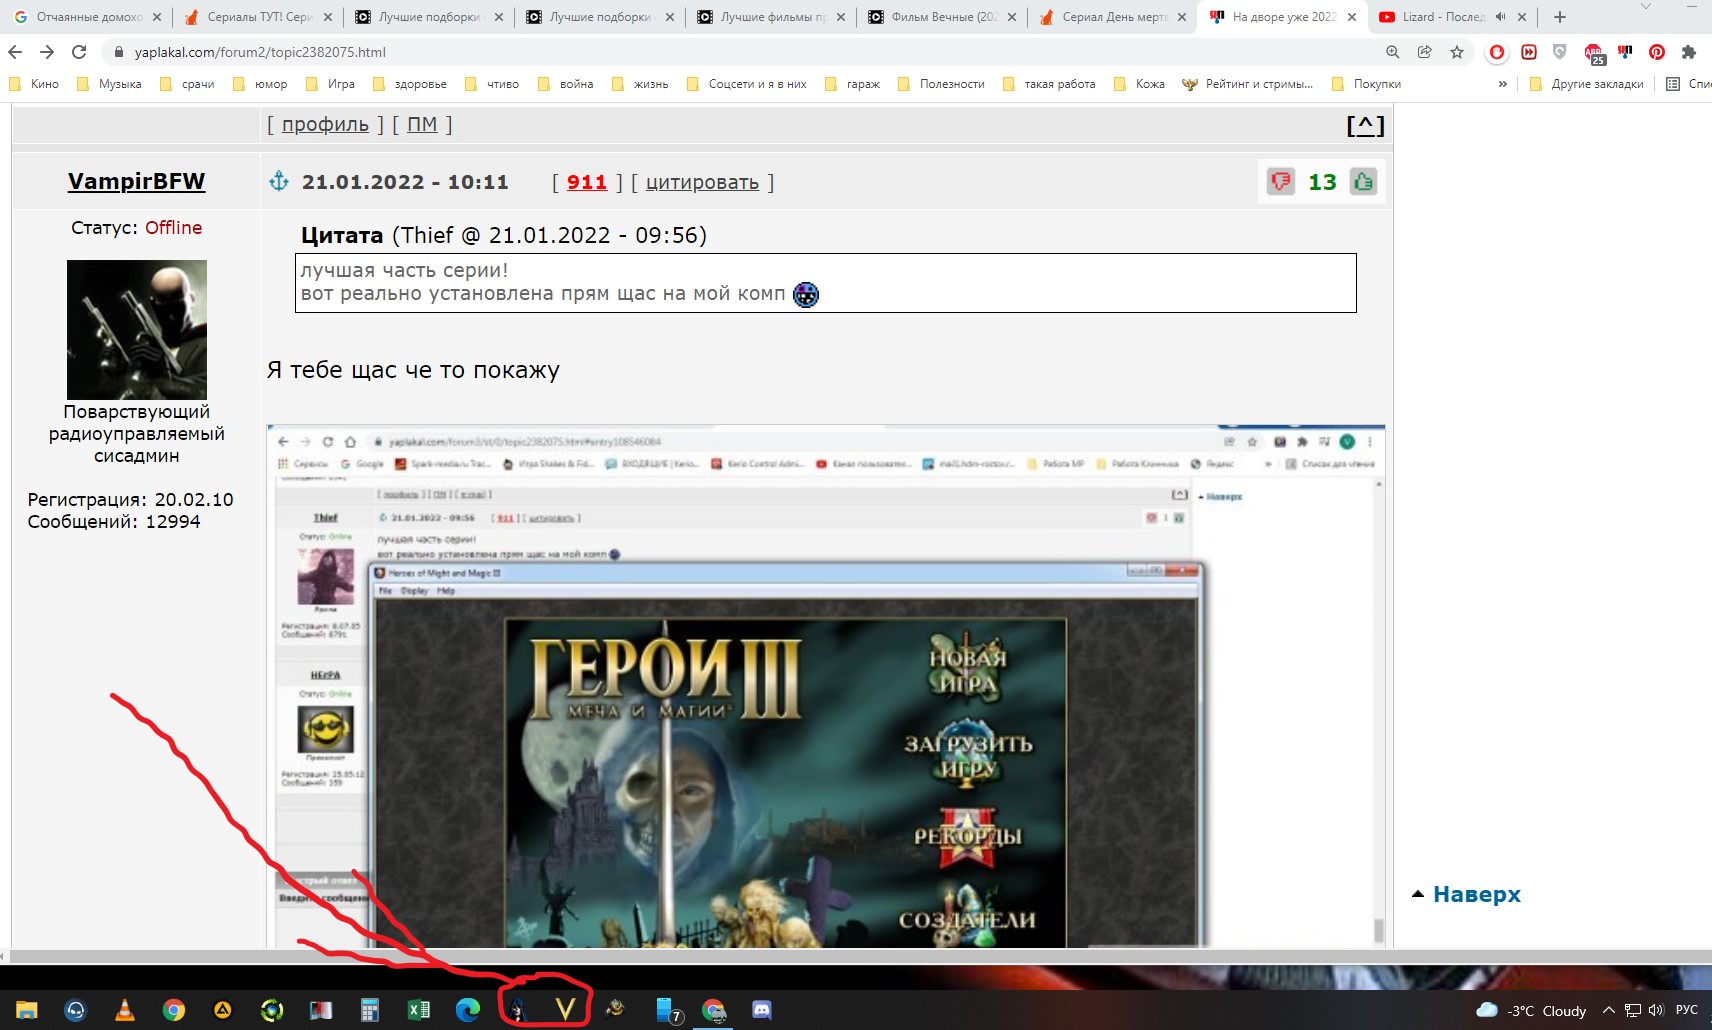Launch VLC media player from taskbar

point(125,1010)
